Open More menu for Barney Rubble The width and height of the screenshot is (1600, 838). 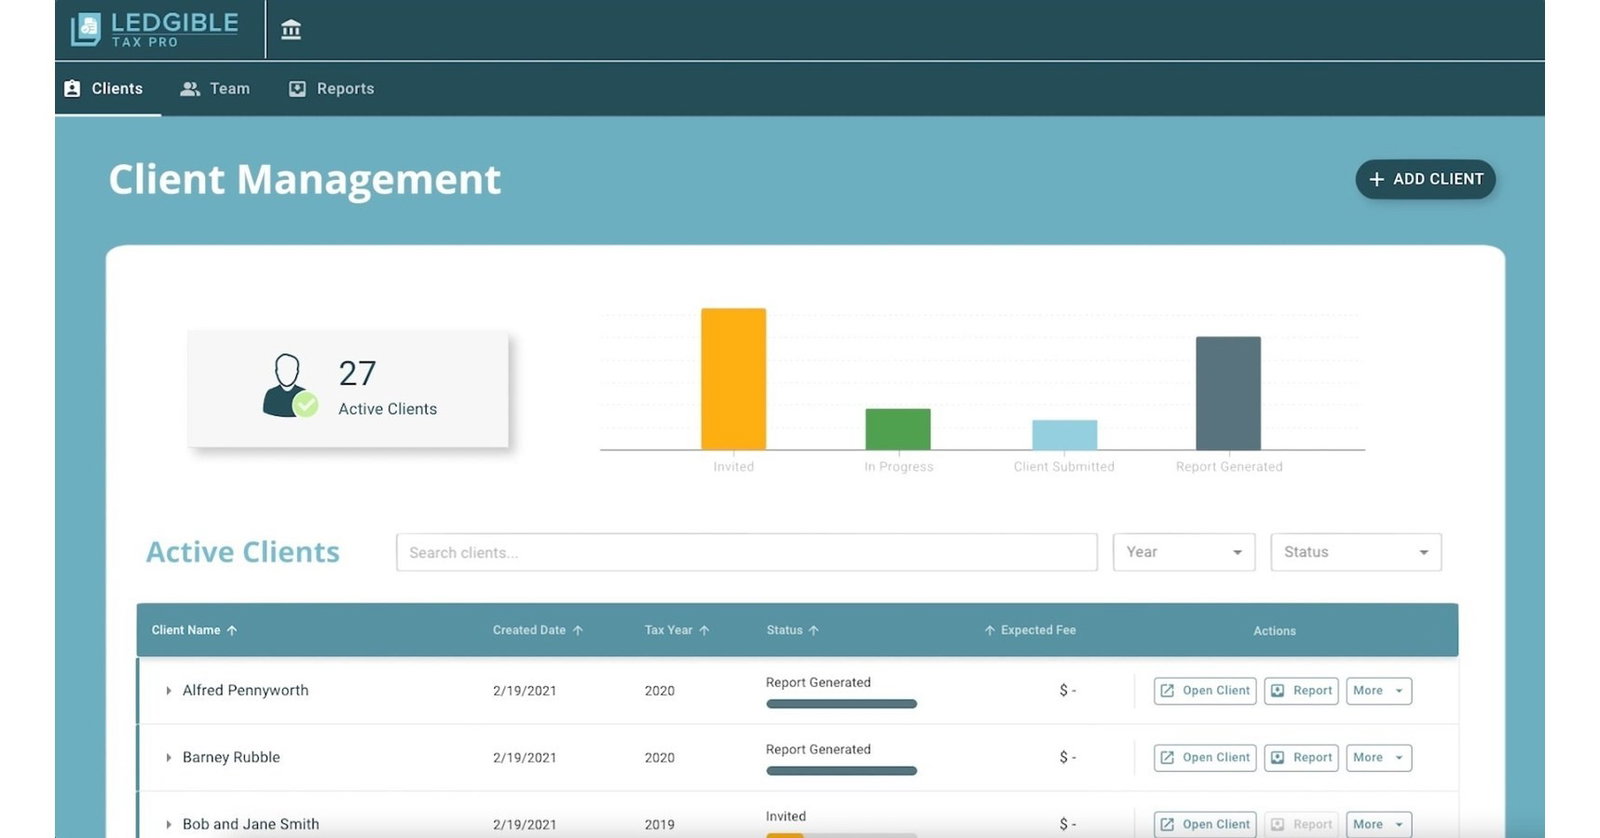point(1379,757)
